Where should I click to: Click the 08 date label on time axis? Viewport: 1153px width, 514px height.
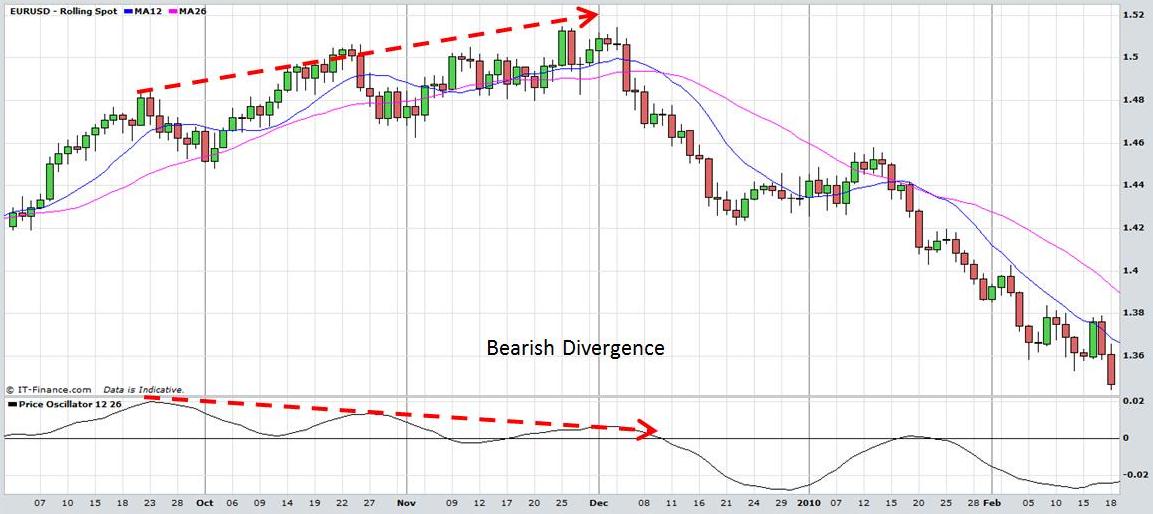coord(643,504)
